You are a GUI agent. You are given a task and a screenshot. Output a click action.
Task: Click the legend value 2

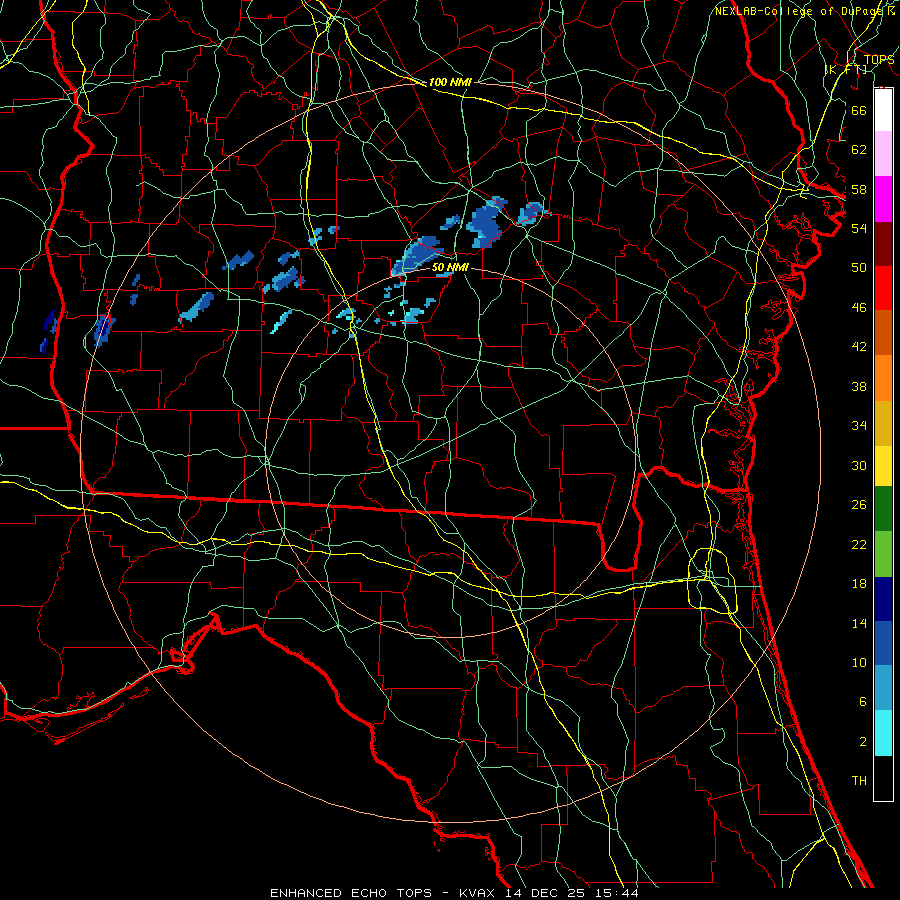click(x=862, y=742)
